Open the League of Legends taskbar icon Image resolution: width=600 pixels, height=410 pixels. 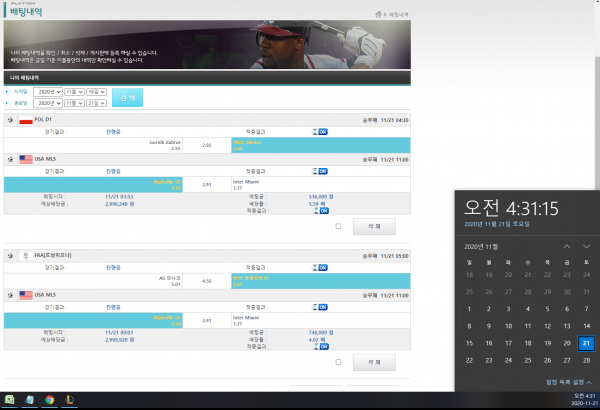point(69,400)
